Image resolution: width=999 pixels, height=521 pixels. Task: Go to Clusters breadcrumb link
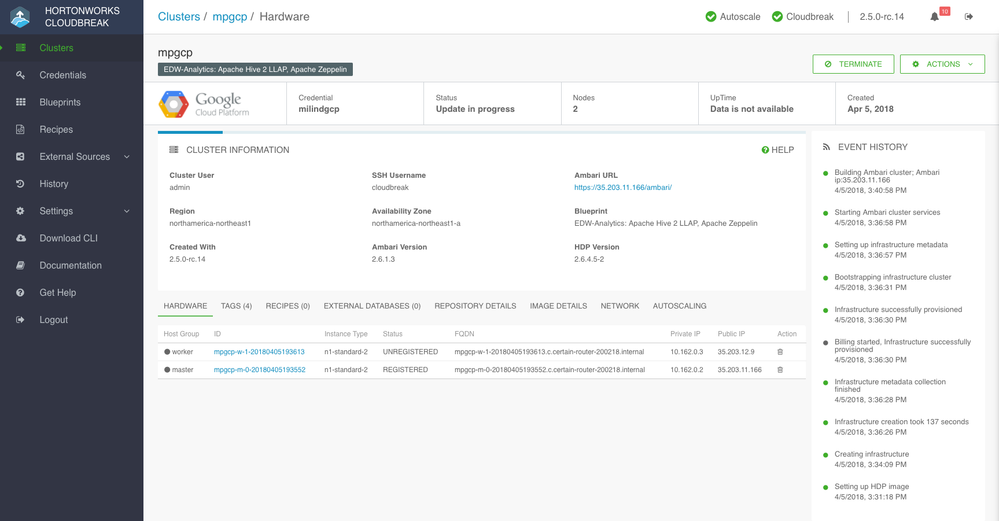(x=178, y=17)
